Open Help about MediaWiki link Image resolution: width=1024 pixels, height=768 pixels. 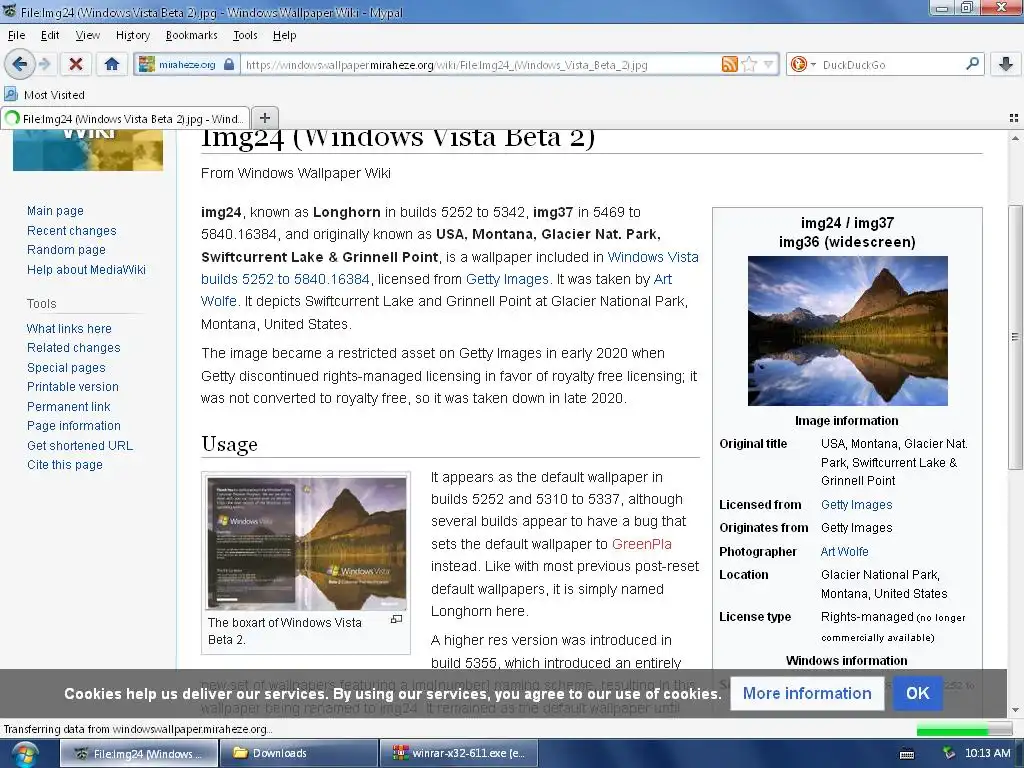(x=86, y=270)
